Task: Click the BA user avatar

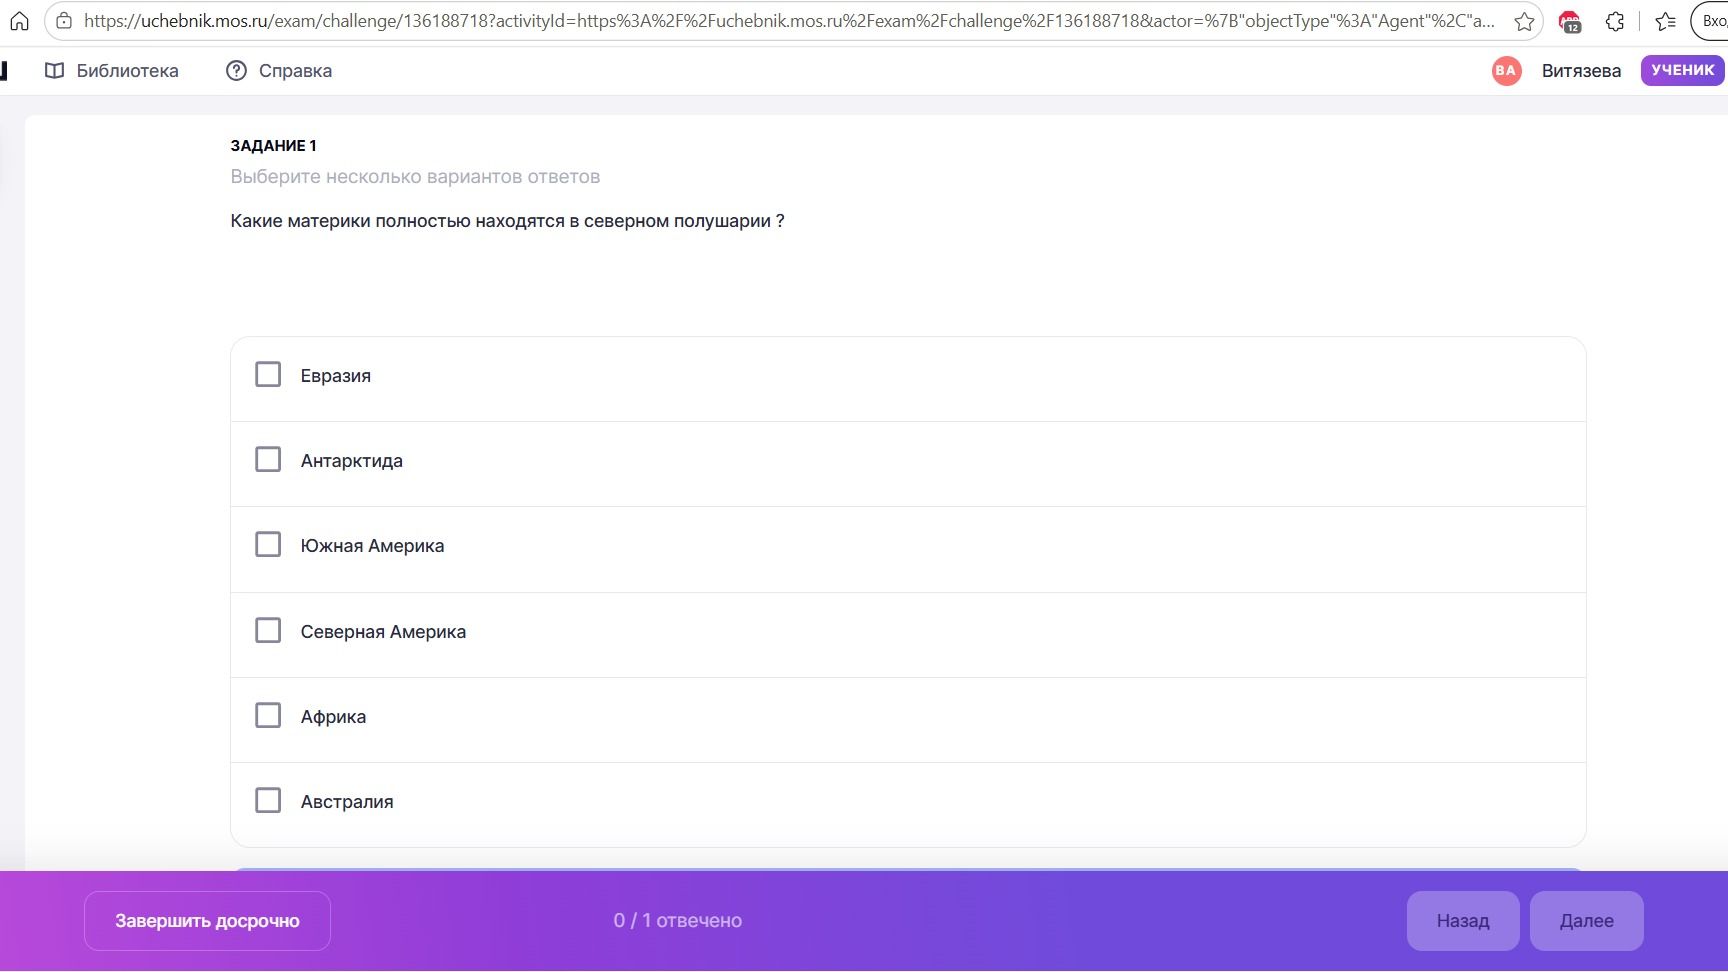Action: (1506, 70)
